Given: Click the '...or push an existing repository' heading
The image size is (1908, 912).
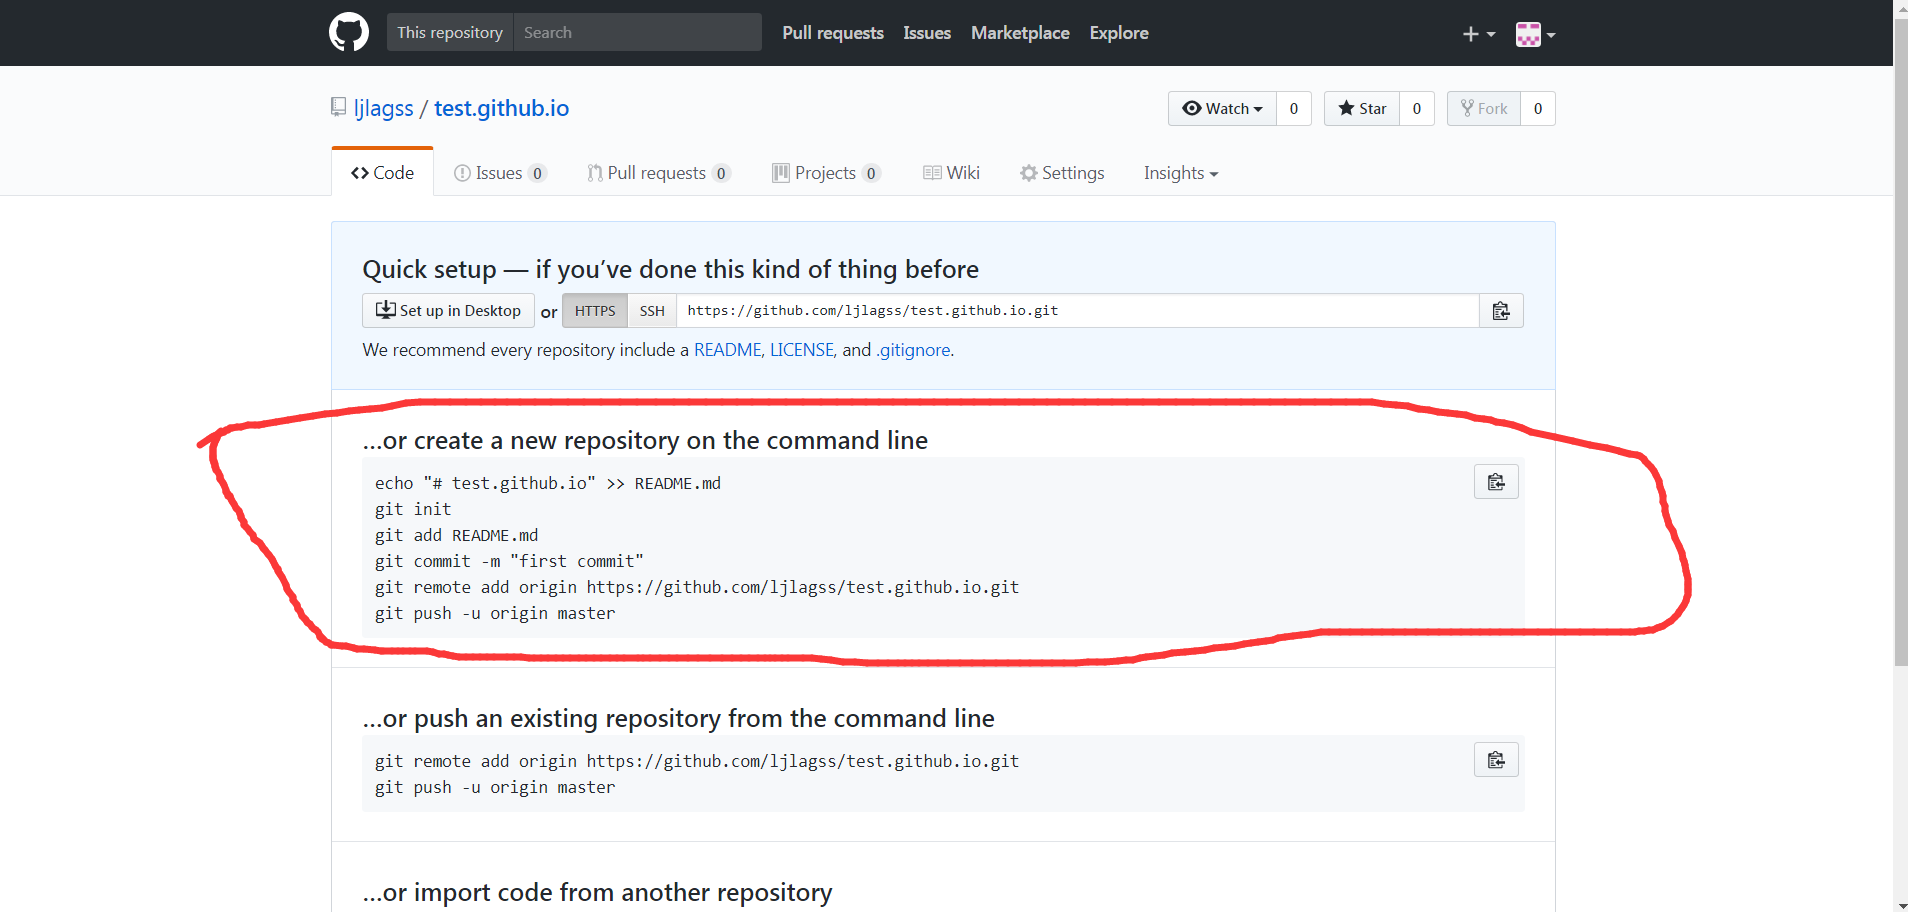Looking at the screenshot, I should [x=678, y=718].
